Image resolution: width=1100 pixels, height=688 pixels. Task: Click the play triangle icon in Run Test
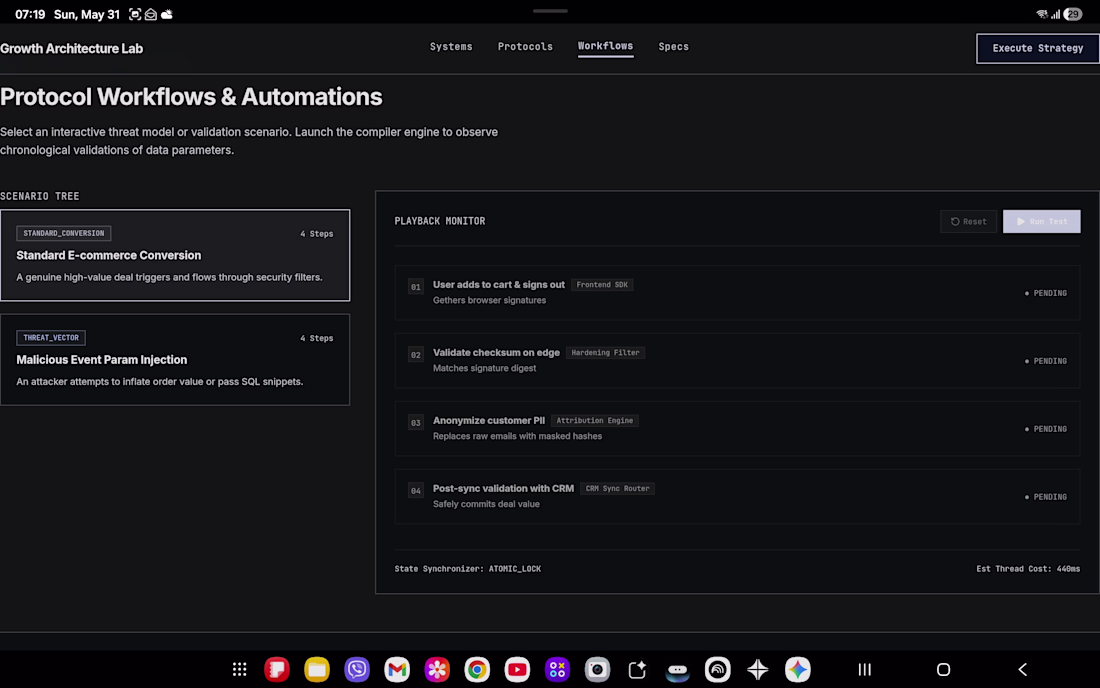[1021, 222]
